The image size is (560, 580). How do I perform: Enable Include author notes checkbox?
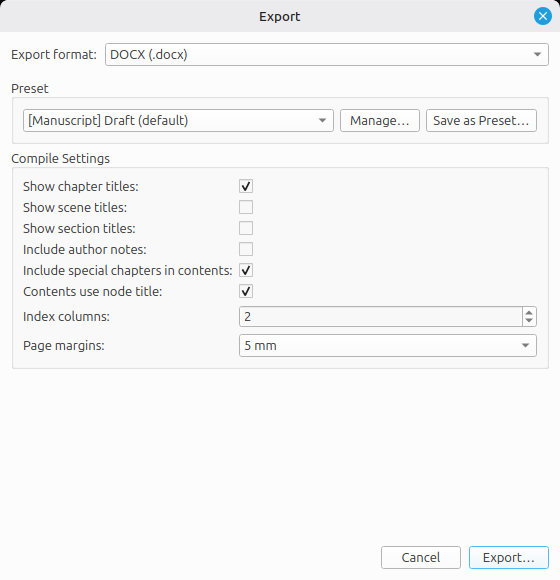tap(246, 249)
